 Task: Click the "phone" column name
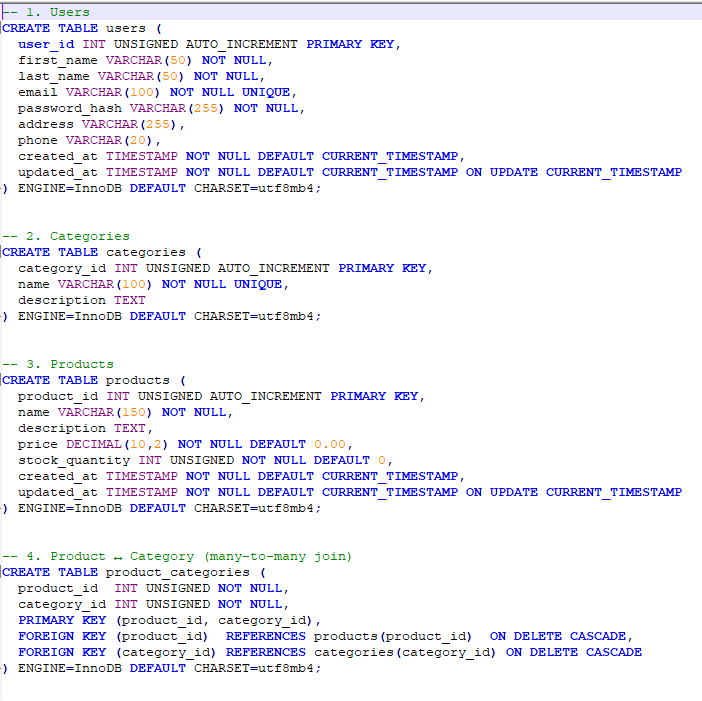38,141
